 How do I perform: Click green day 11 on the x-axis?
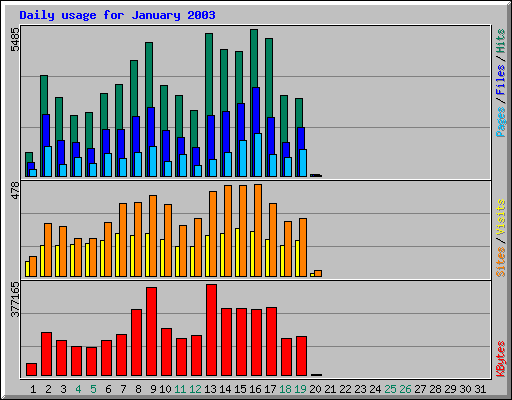pyautogui.click(x=180, y=389)
